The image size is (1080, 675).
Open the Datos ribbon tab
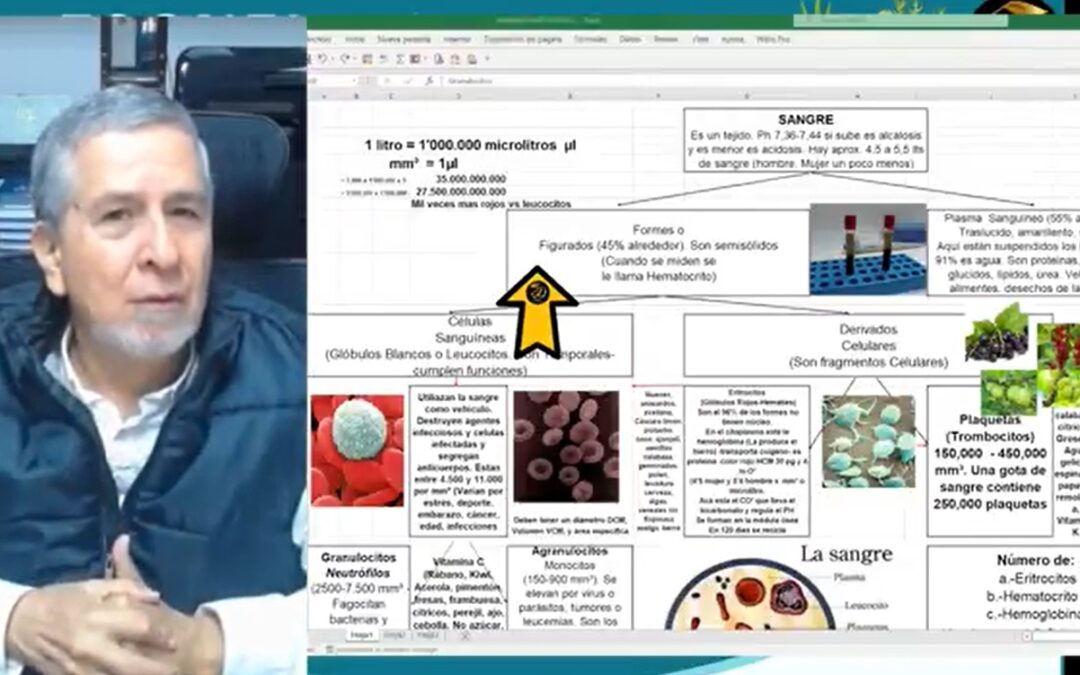pyautogui.click(x=630, y=40)
